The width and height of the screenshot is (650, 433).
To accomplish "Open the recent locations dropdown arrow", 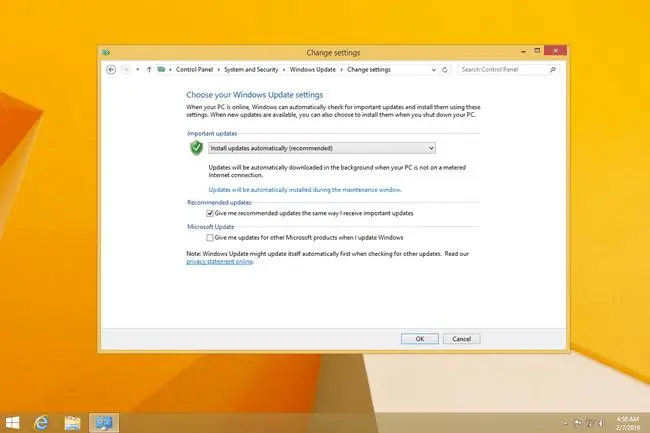I will pos(138,70).
